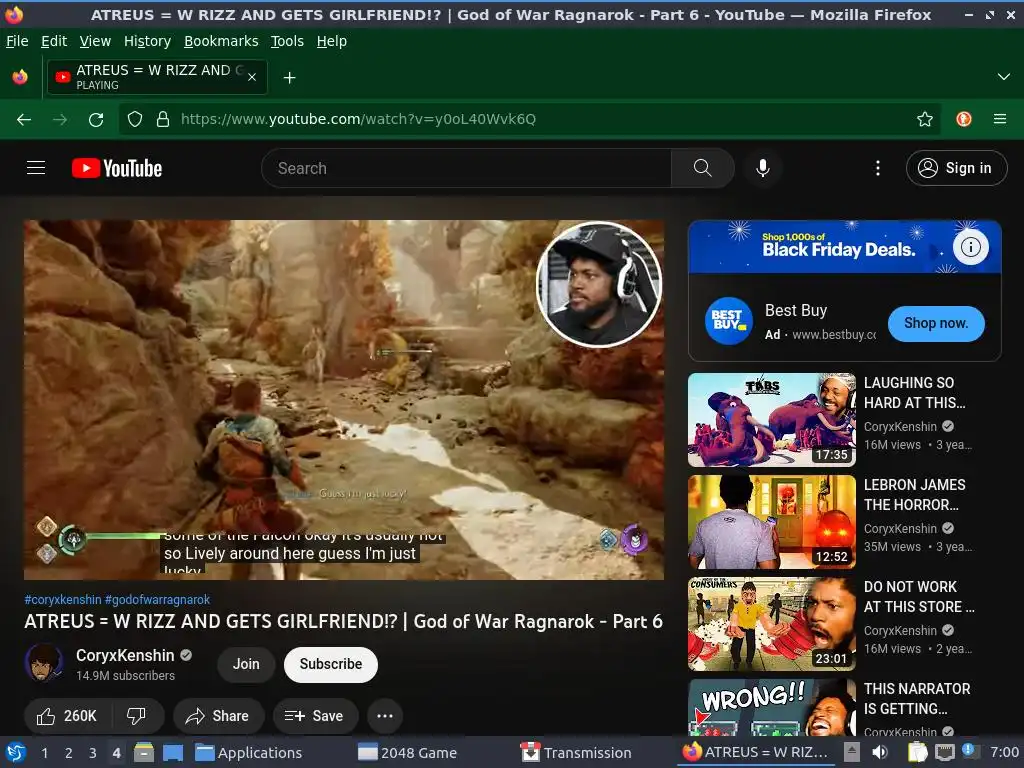This screenshot has height=768, width=1024.
Task: View site security padlock info
Action: pos(163,119)
